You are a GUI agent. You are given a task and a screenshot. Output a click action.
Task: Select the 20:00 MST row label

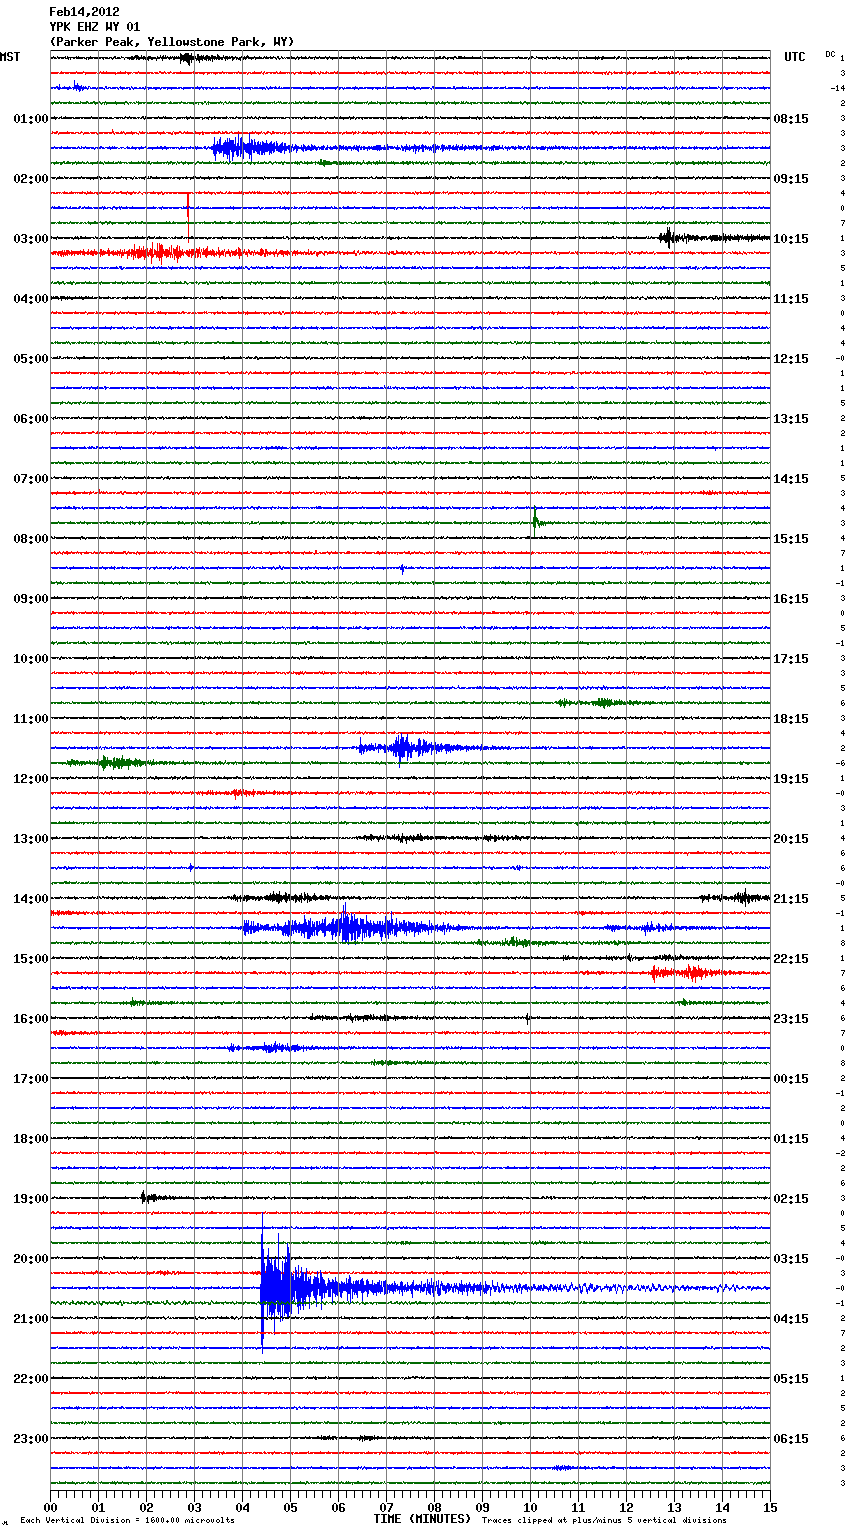[x=31, y=1259]
